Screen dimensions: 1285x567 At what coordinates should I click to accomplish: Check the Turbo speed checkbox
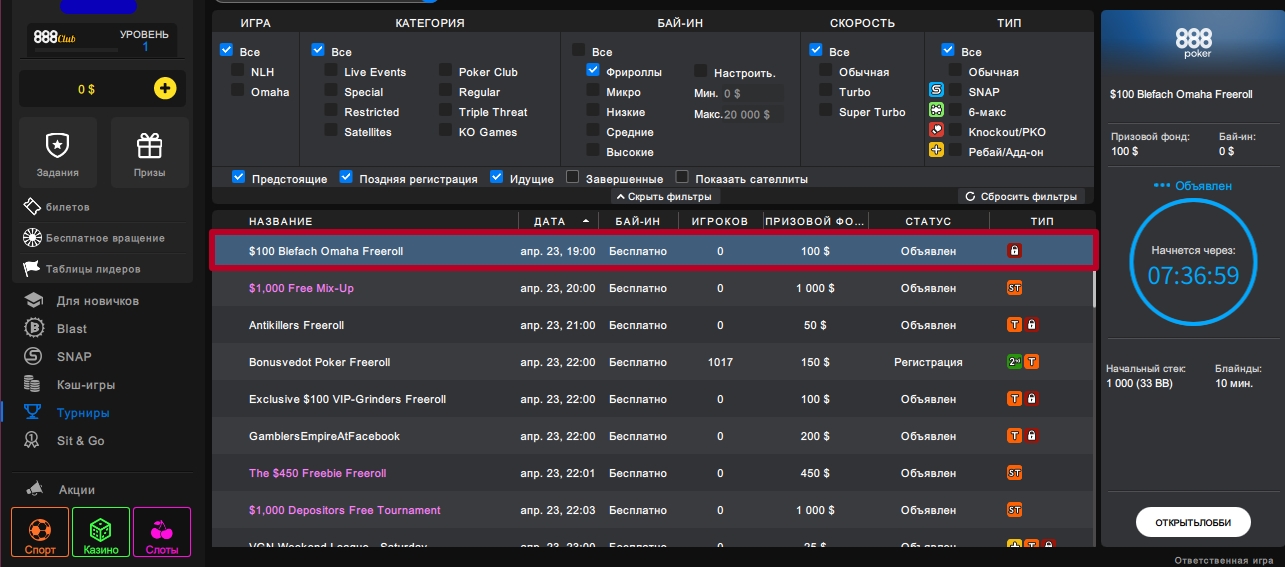point(826,90)
